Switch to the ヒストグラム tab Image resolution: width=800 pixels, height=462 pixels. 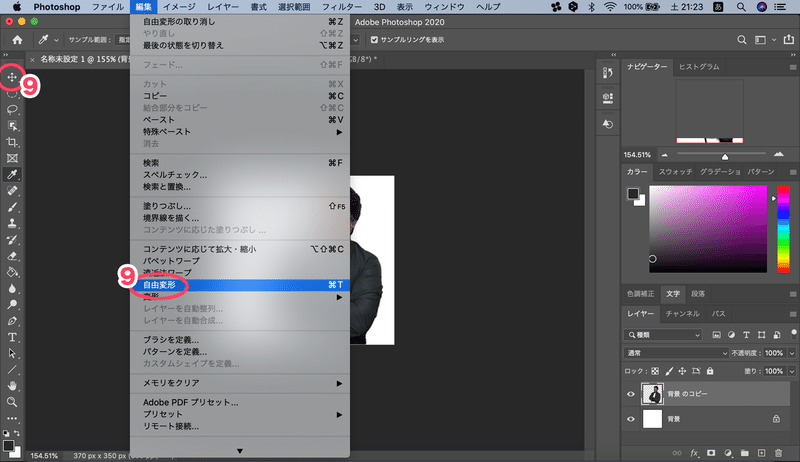[699, 67]
